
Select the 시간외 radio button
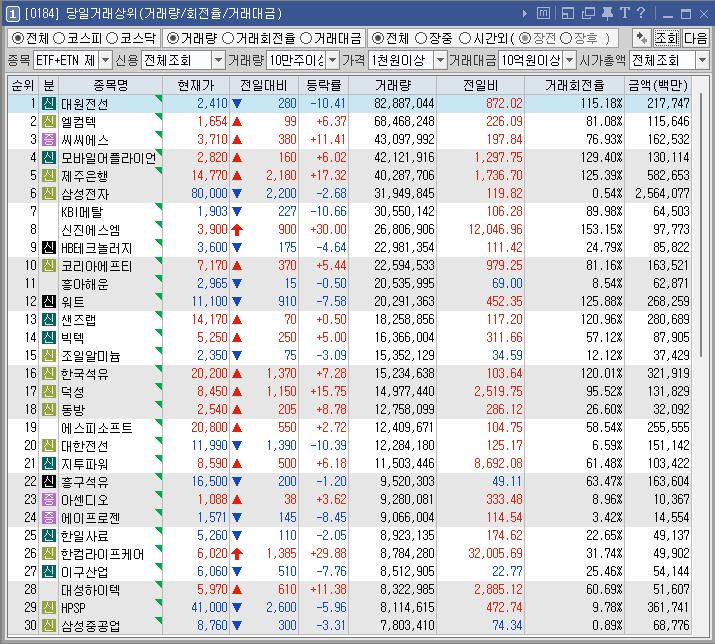(465, 38)
